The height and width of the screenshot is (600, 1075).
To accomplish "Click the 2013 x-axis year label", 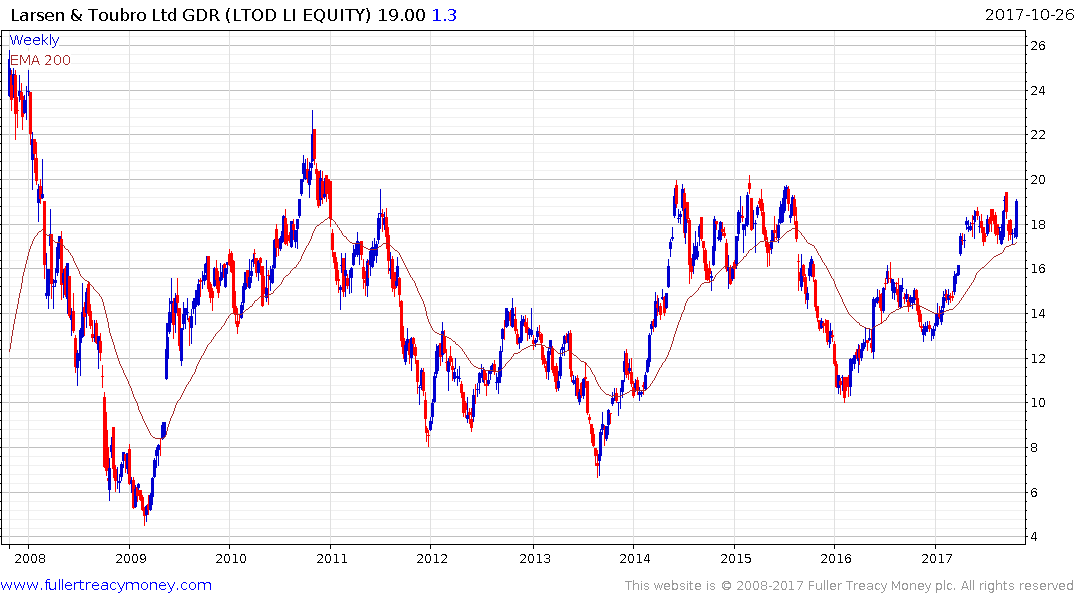I will click(x=535, y=558).
